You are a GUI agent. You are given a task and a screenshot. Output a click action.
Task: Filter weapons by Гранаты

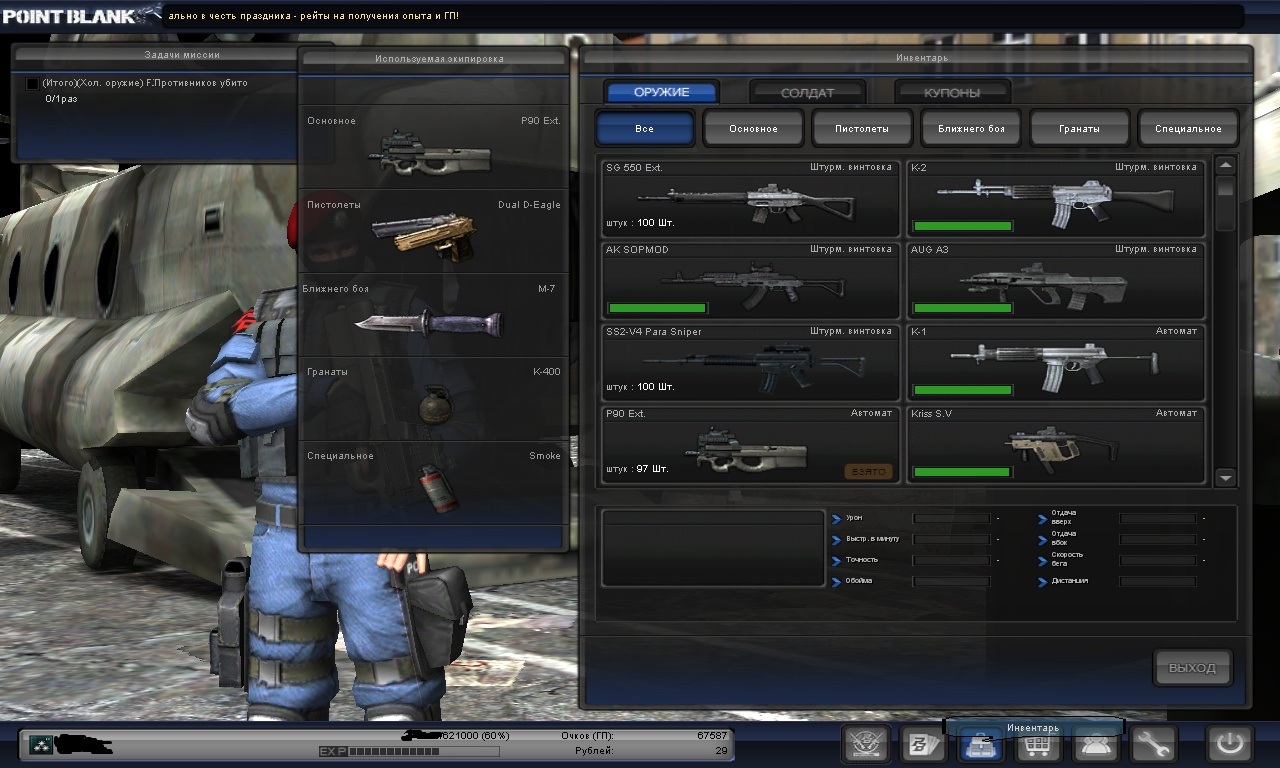pyautogui.click(x=1080, y=128)
